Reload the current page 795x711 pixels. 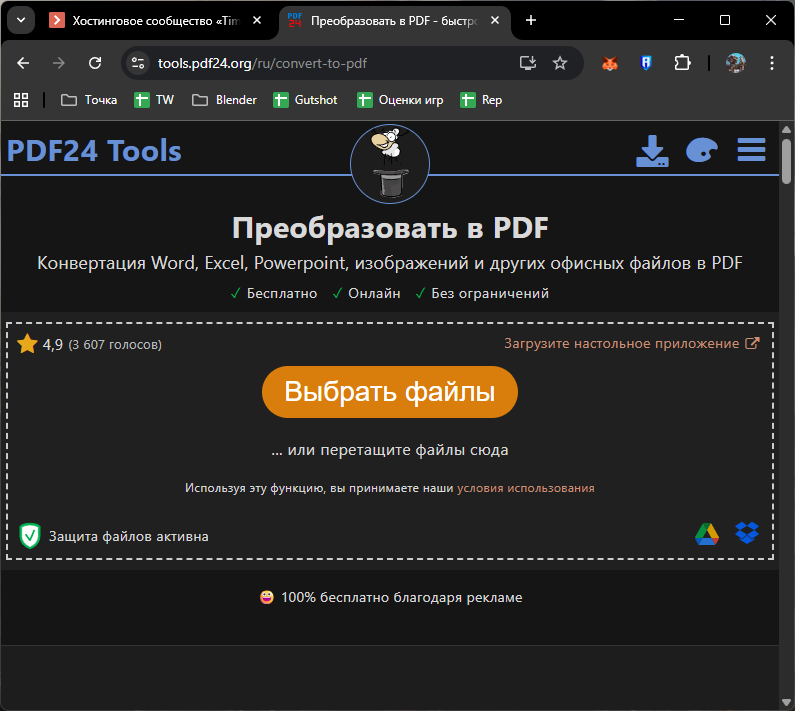[x=95, y=63]
